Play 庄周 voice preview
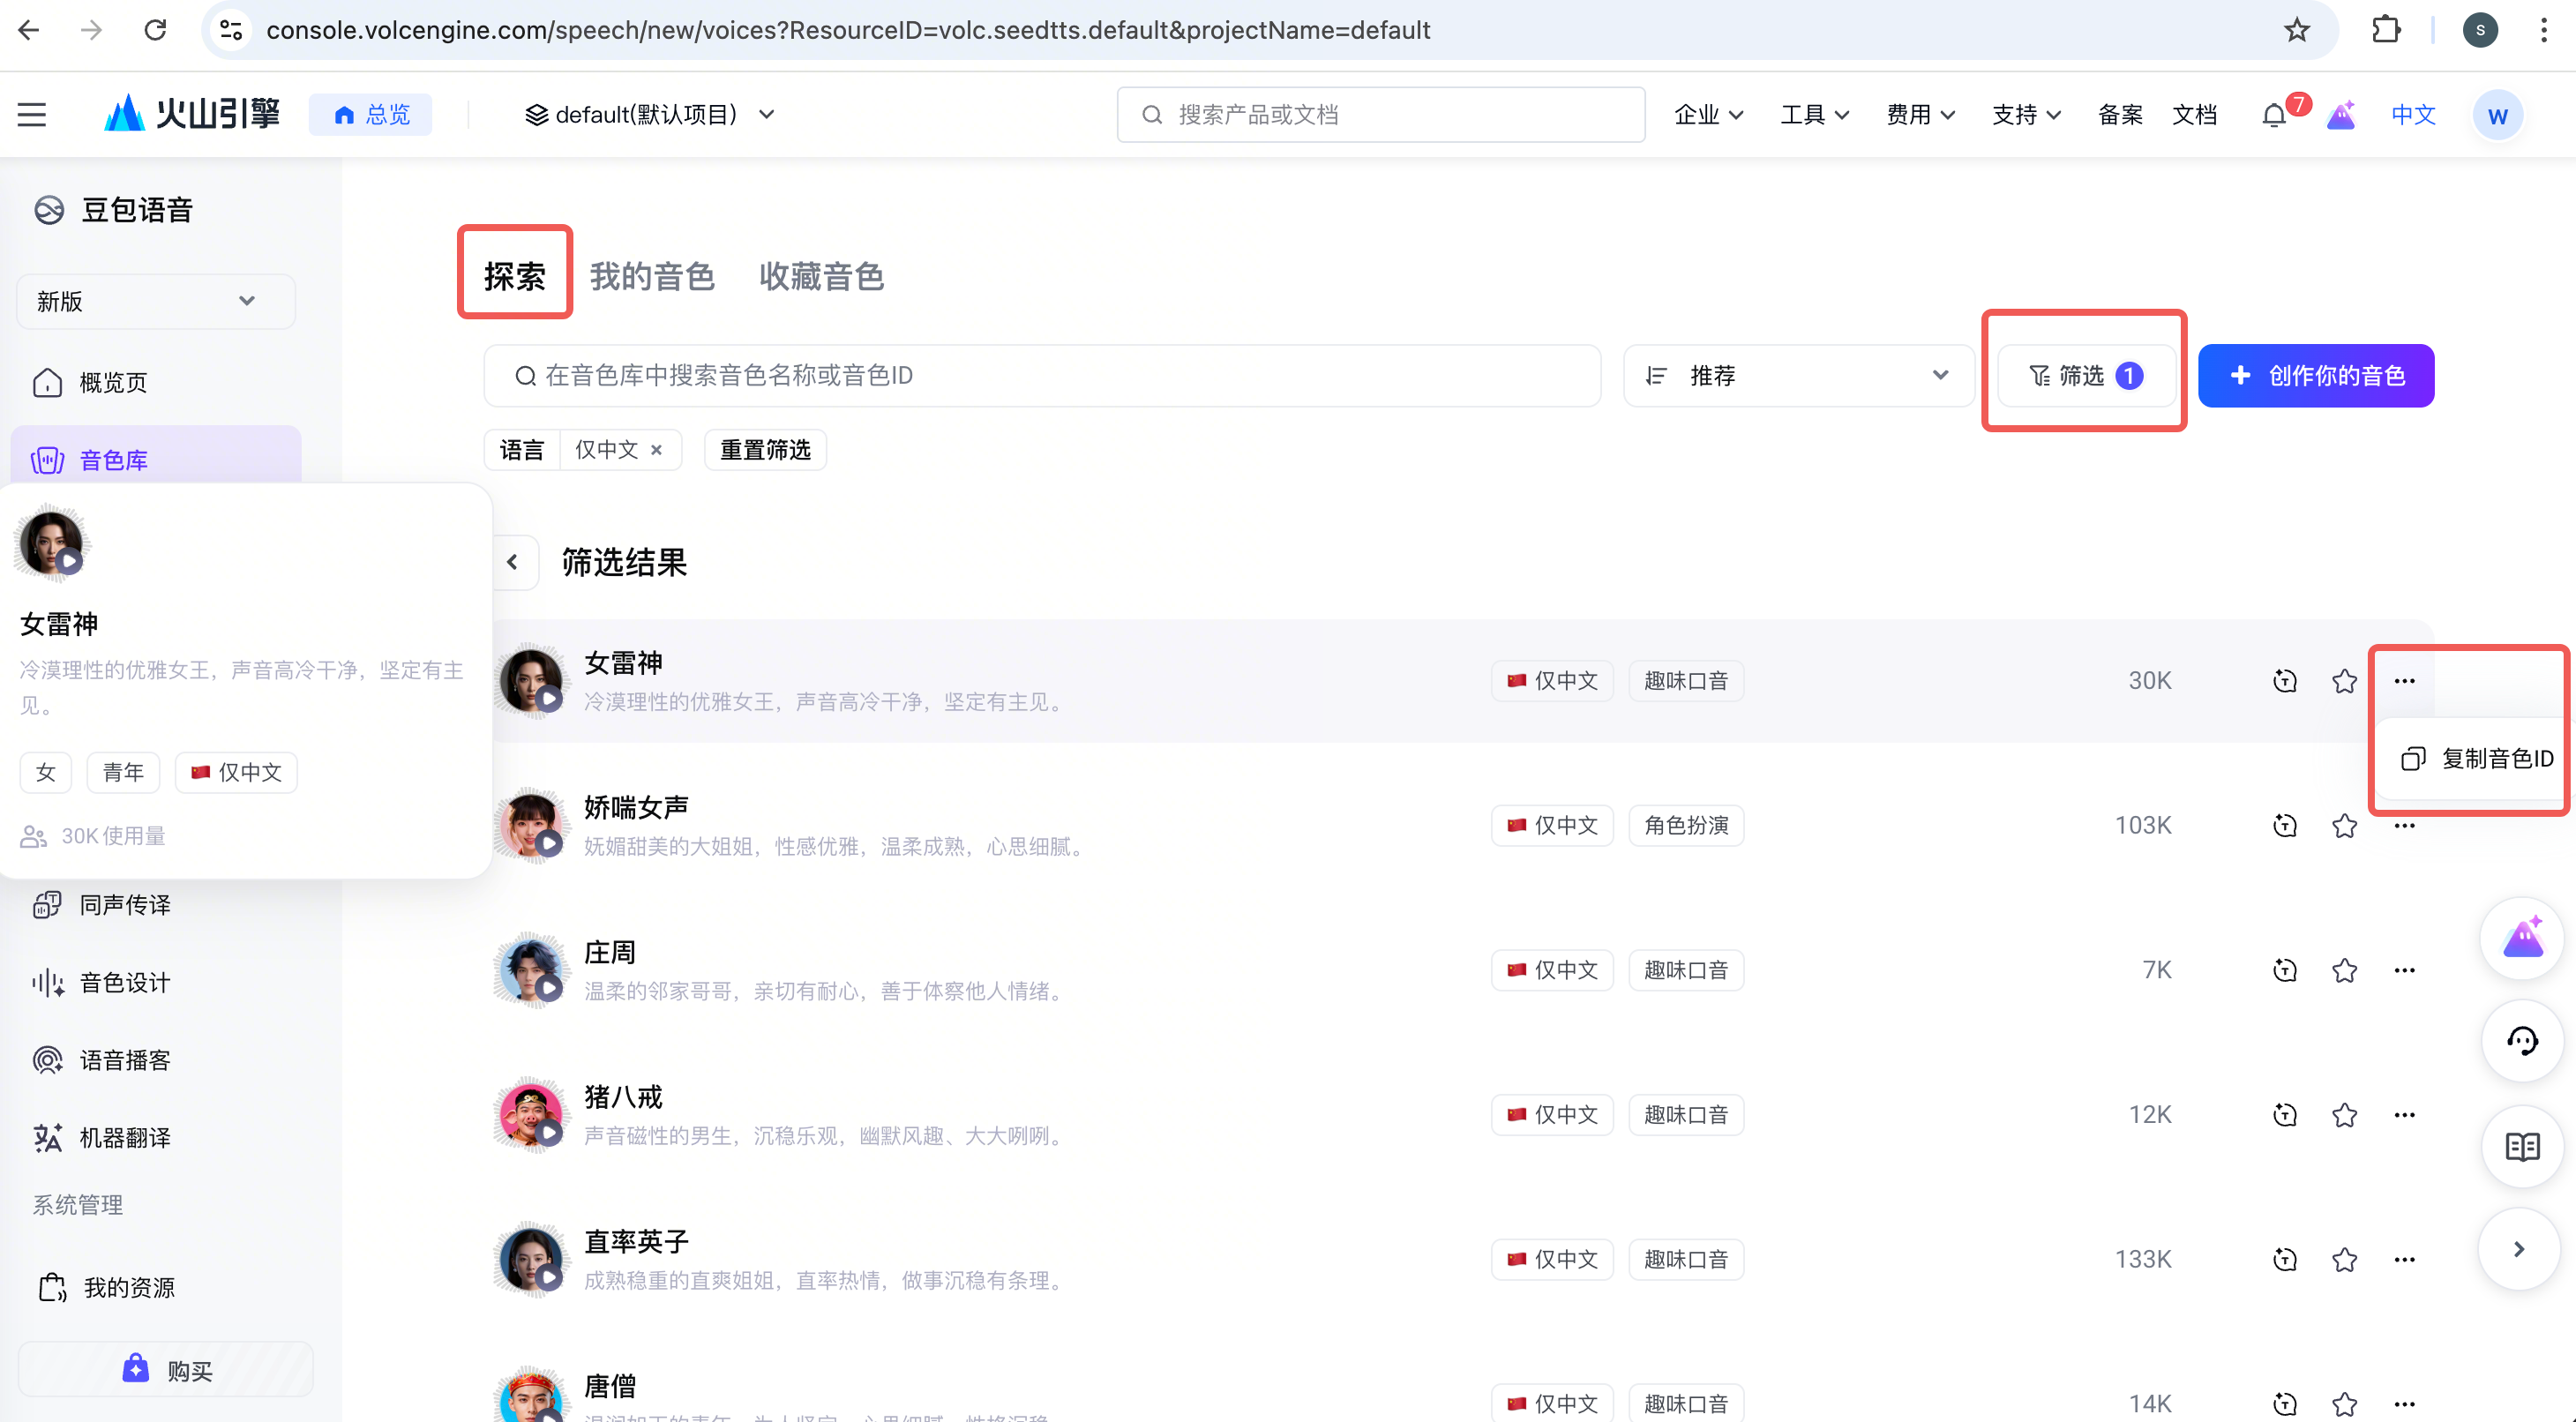Viewport: 2576px width, 1422px height. click(549, 988)
